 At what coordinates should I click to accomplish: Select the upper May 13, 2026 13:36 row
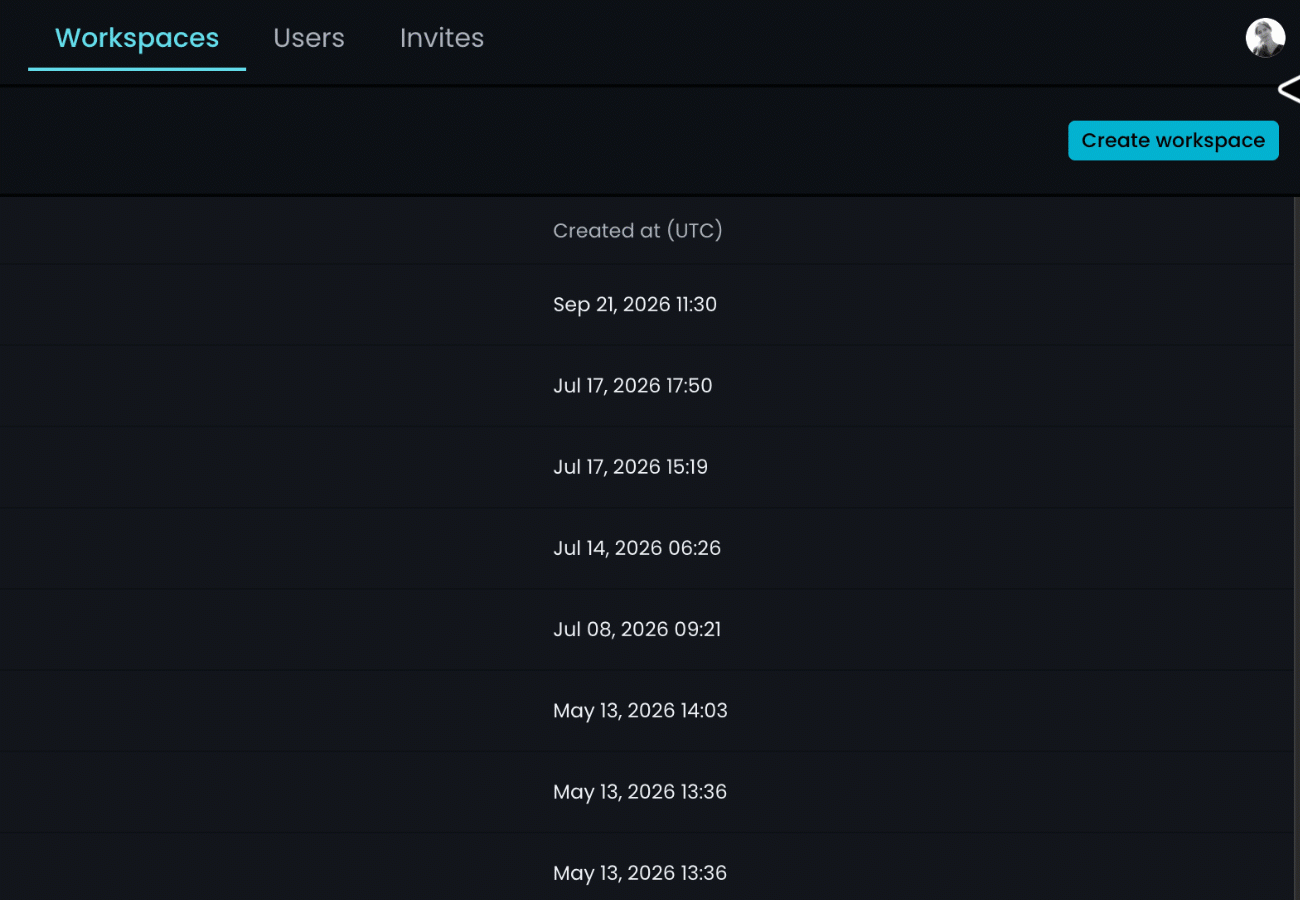point(647,792)
